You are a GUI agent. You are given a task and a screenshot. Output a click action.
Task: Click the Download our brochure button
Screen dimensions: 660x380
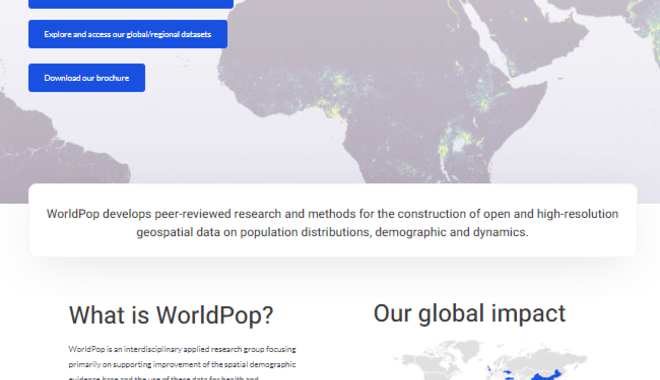pos(87,78)
